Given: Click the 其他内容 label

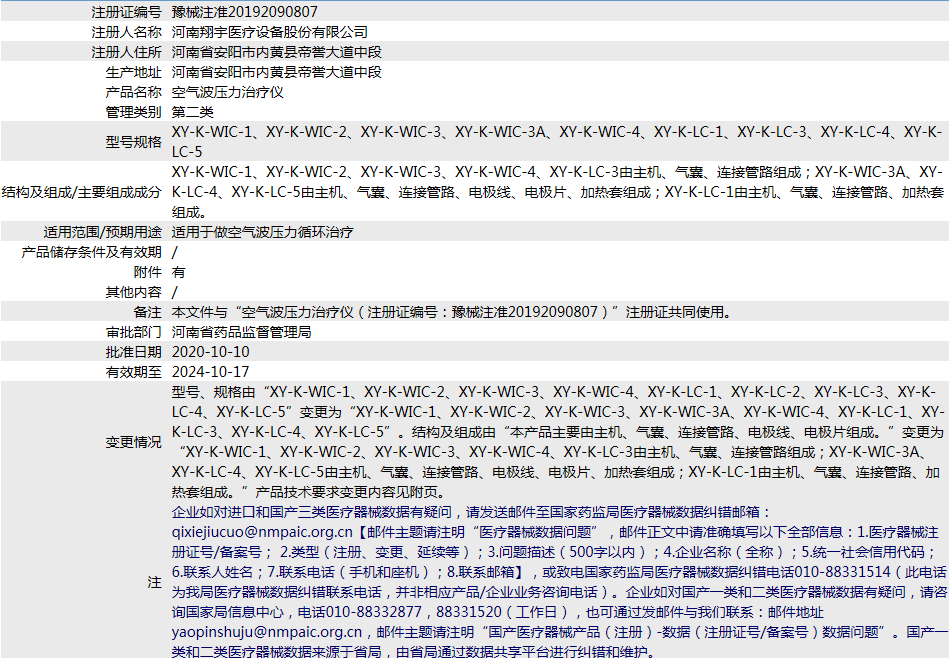Looking at the screenshot, I should [134, 293].
